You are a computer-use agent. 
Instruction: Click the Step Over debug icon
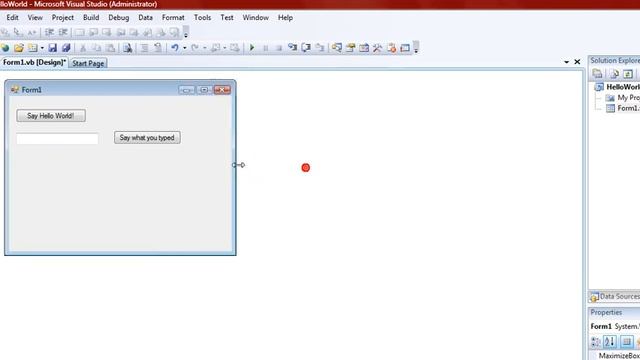point(306,48)
